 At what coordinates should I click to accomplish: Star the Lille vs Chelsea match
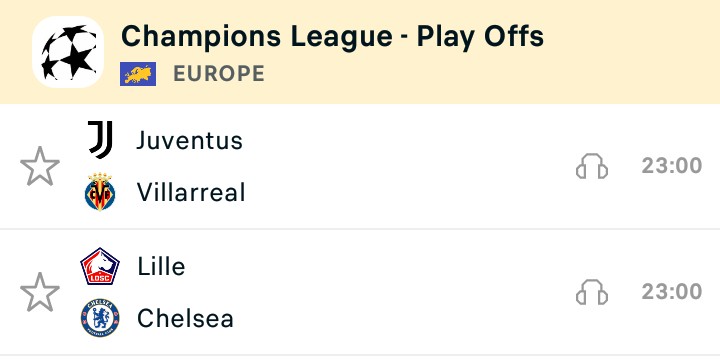pyautogui.click(x=40, y=292)
